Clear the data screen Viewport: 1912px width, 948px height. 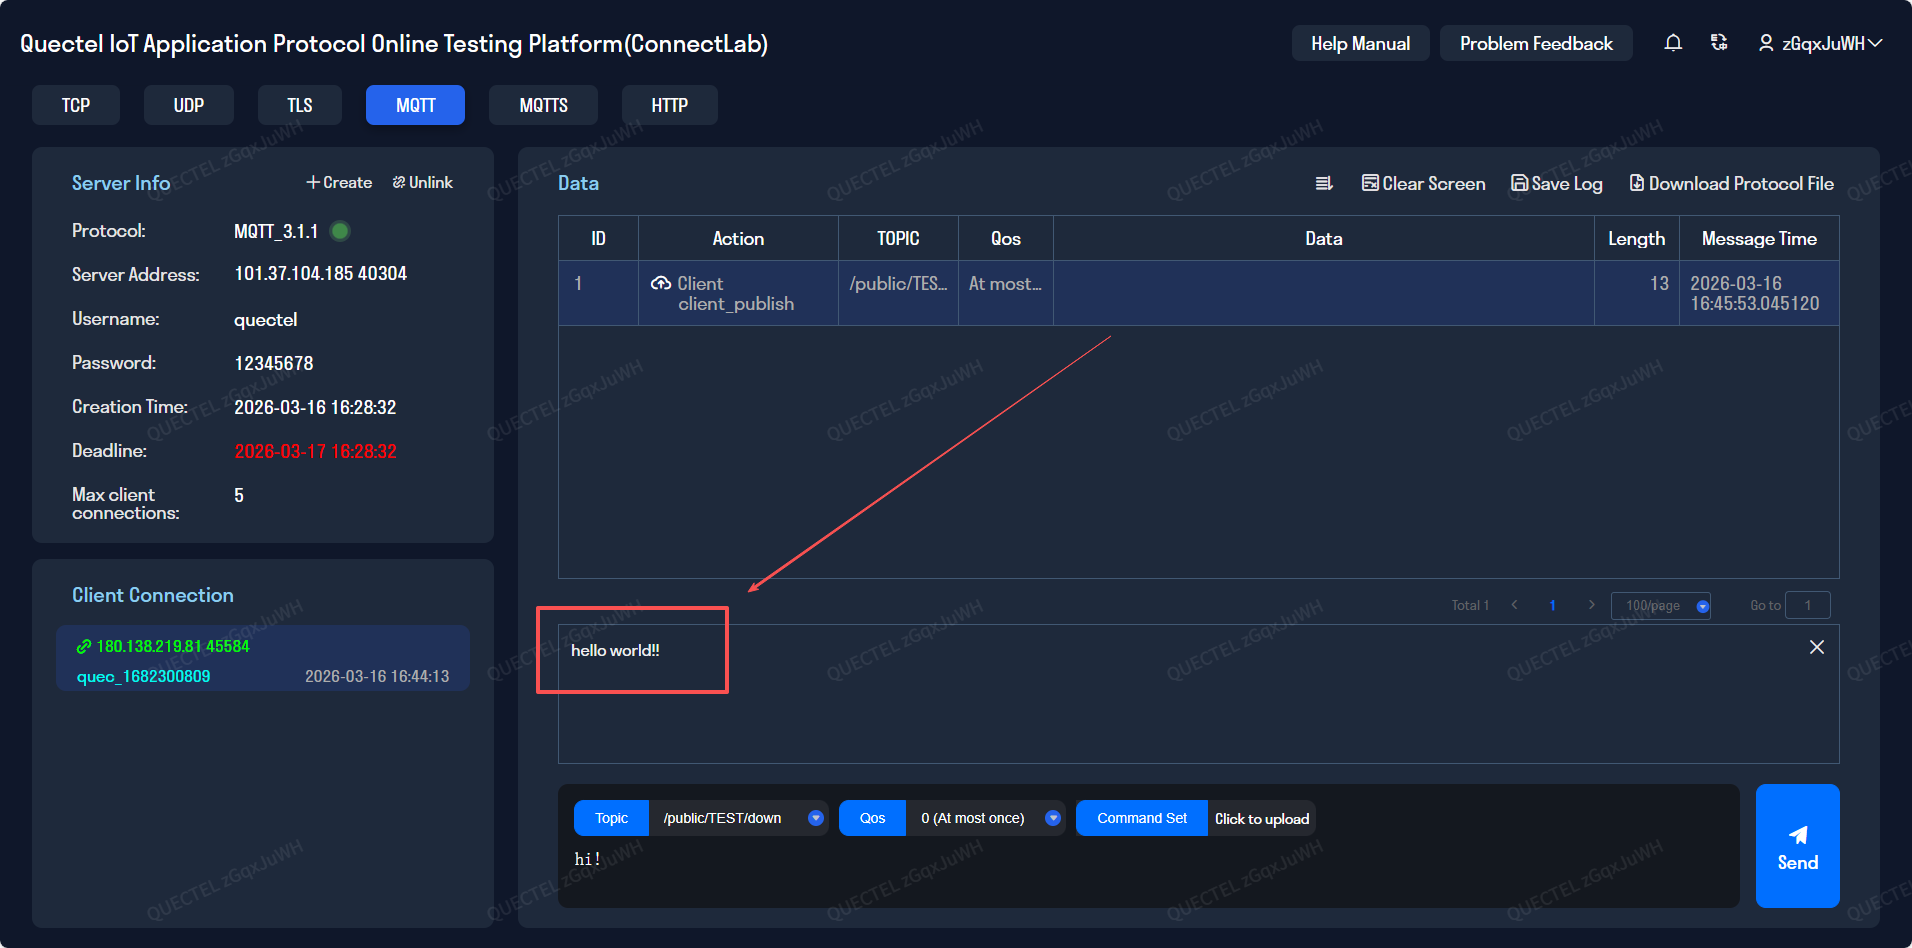1424,183
